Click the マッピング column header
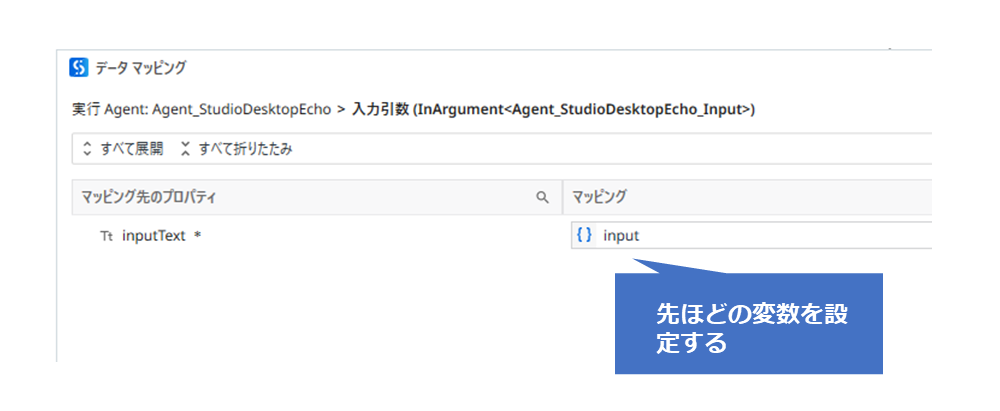The image size is (1000, 411). pos(599,198)
